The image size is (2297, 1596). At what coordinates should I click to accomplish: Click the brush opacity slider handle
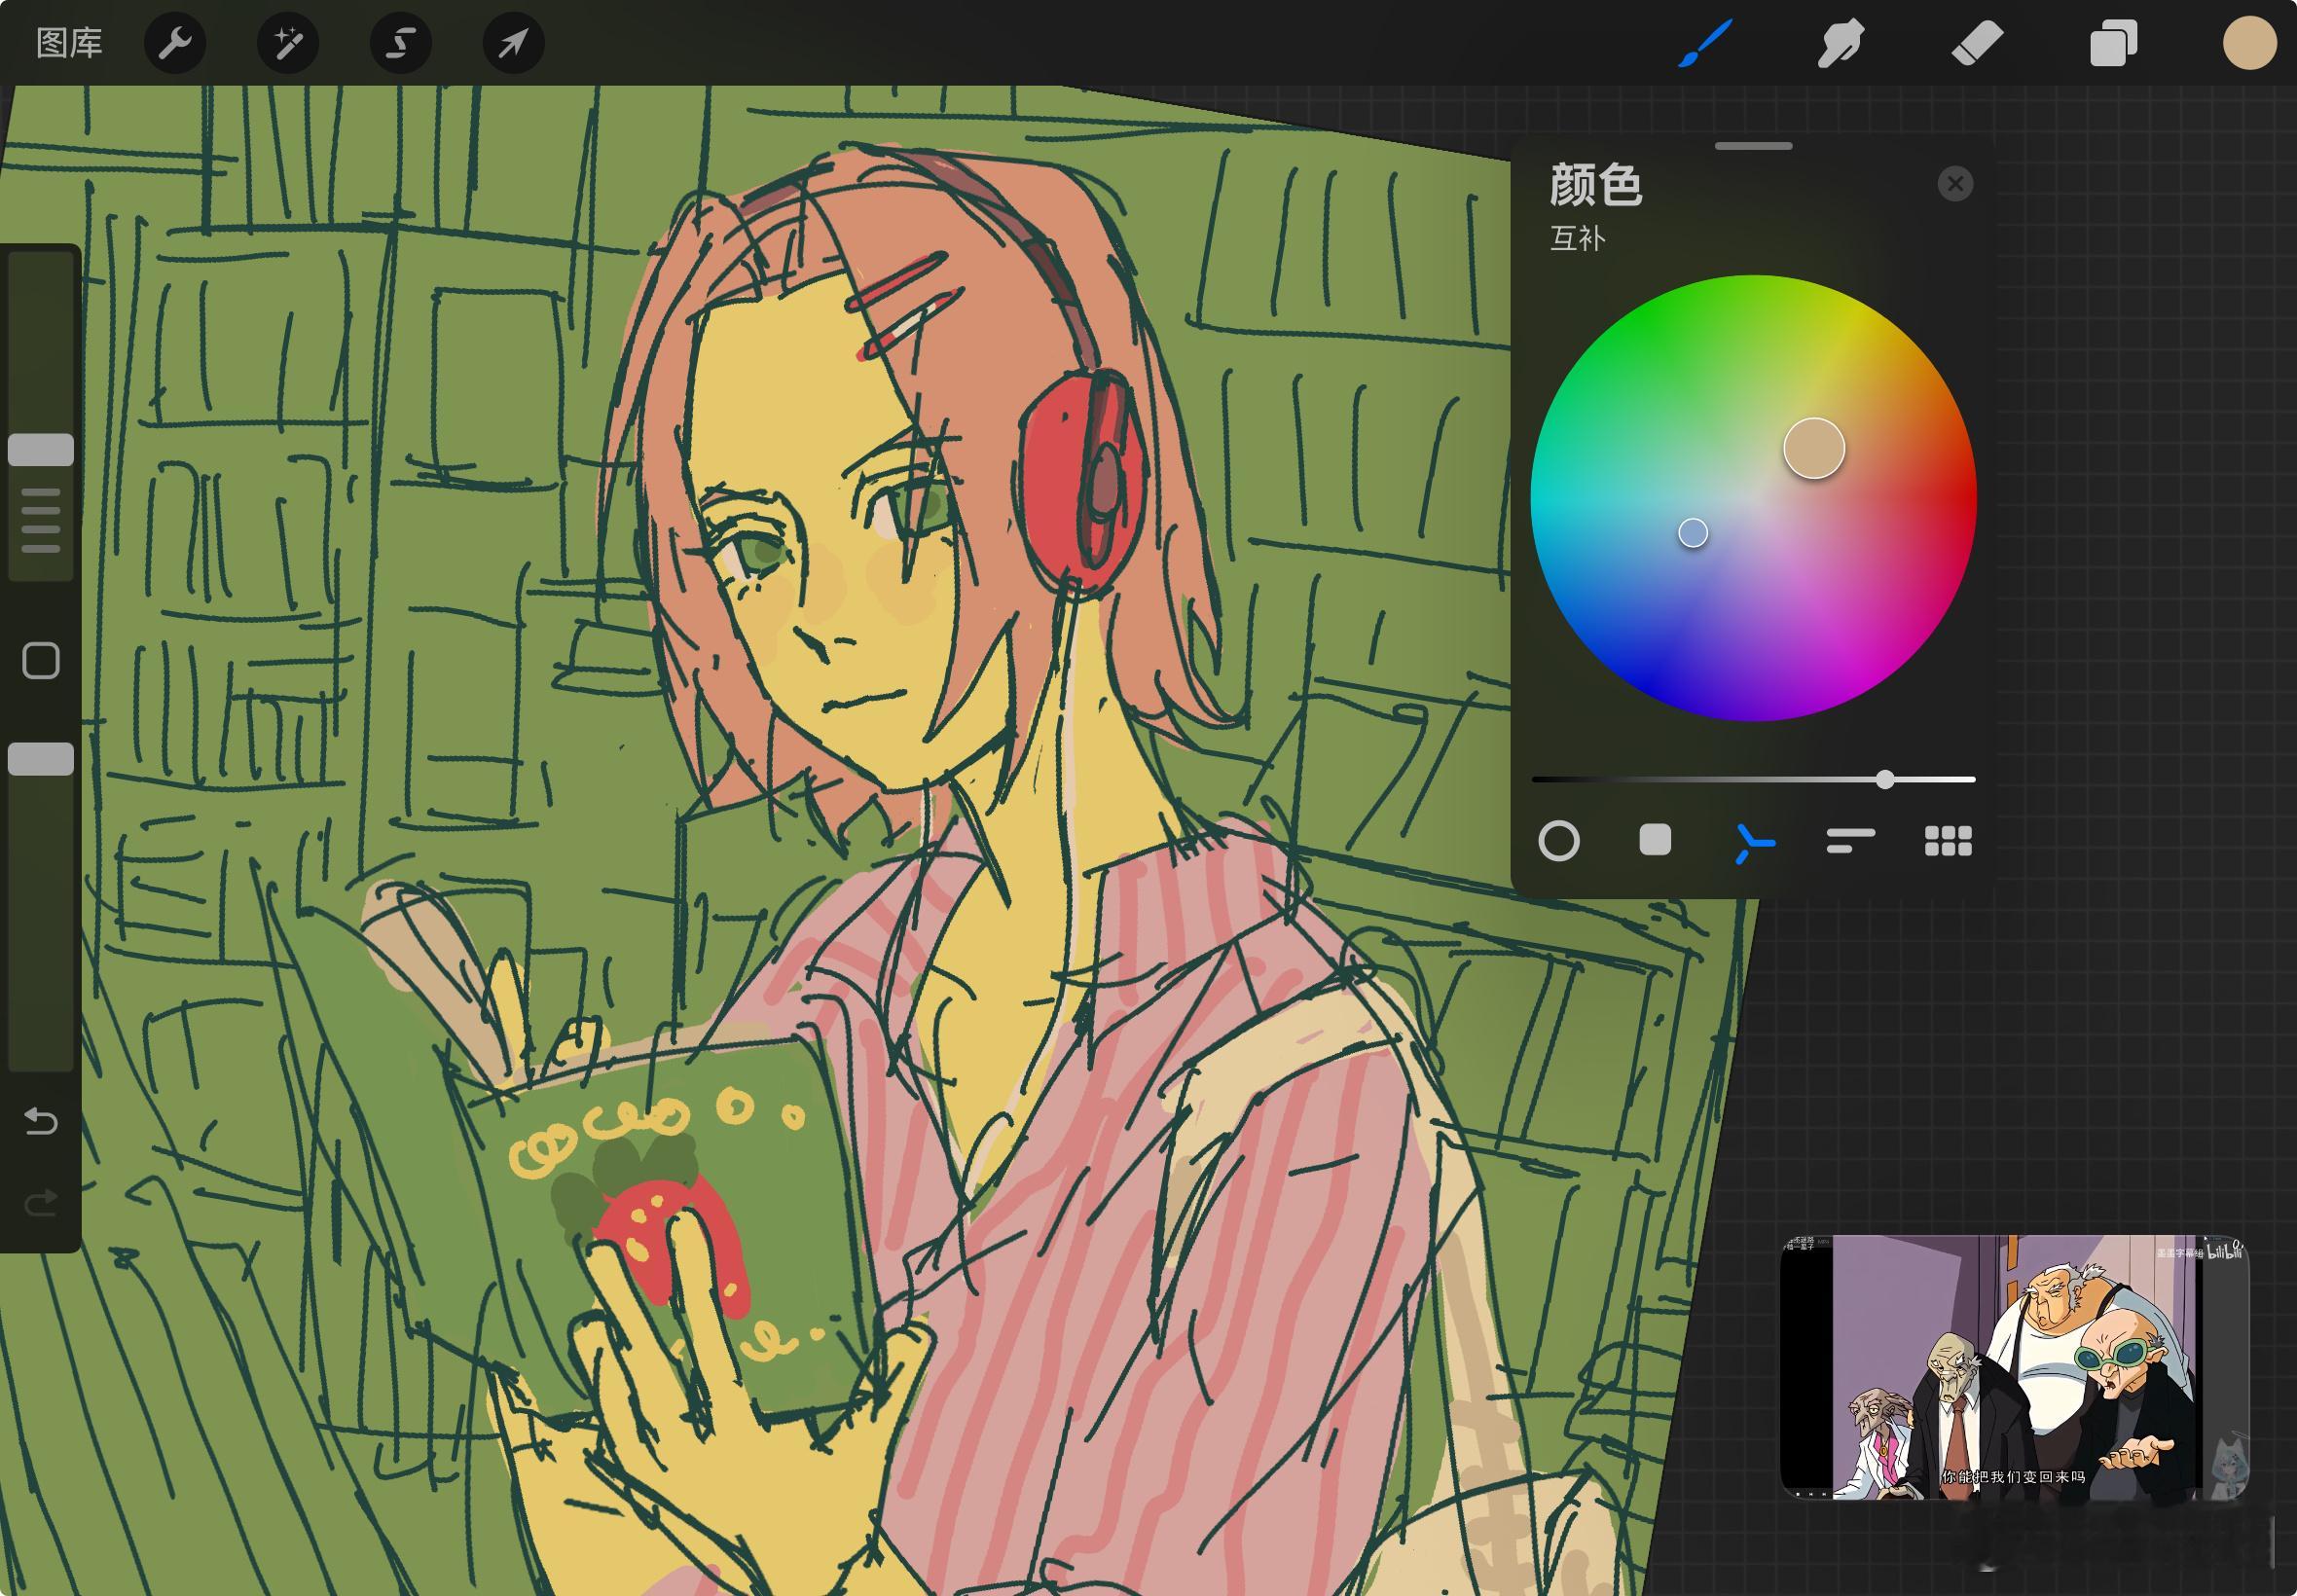[x=41, y=759]
